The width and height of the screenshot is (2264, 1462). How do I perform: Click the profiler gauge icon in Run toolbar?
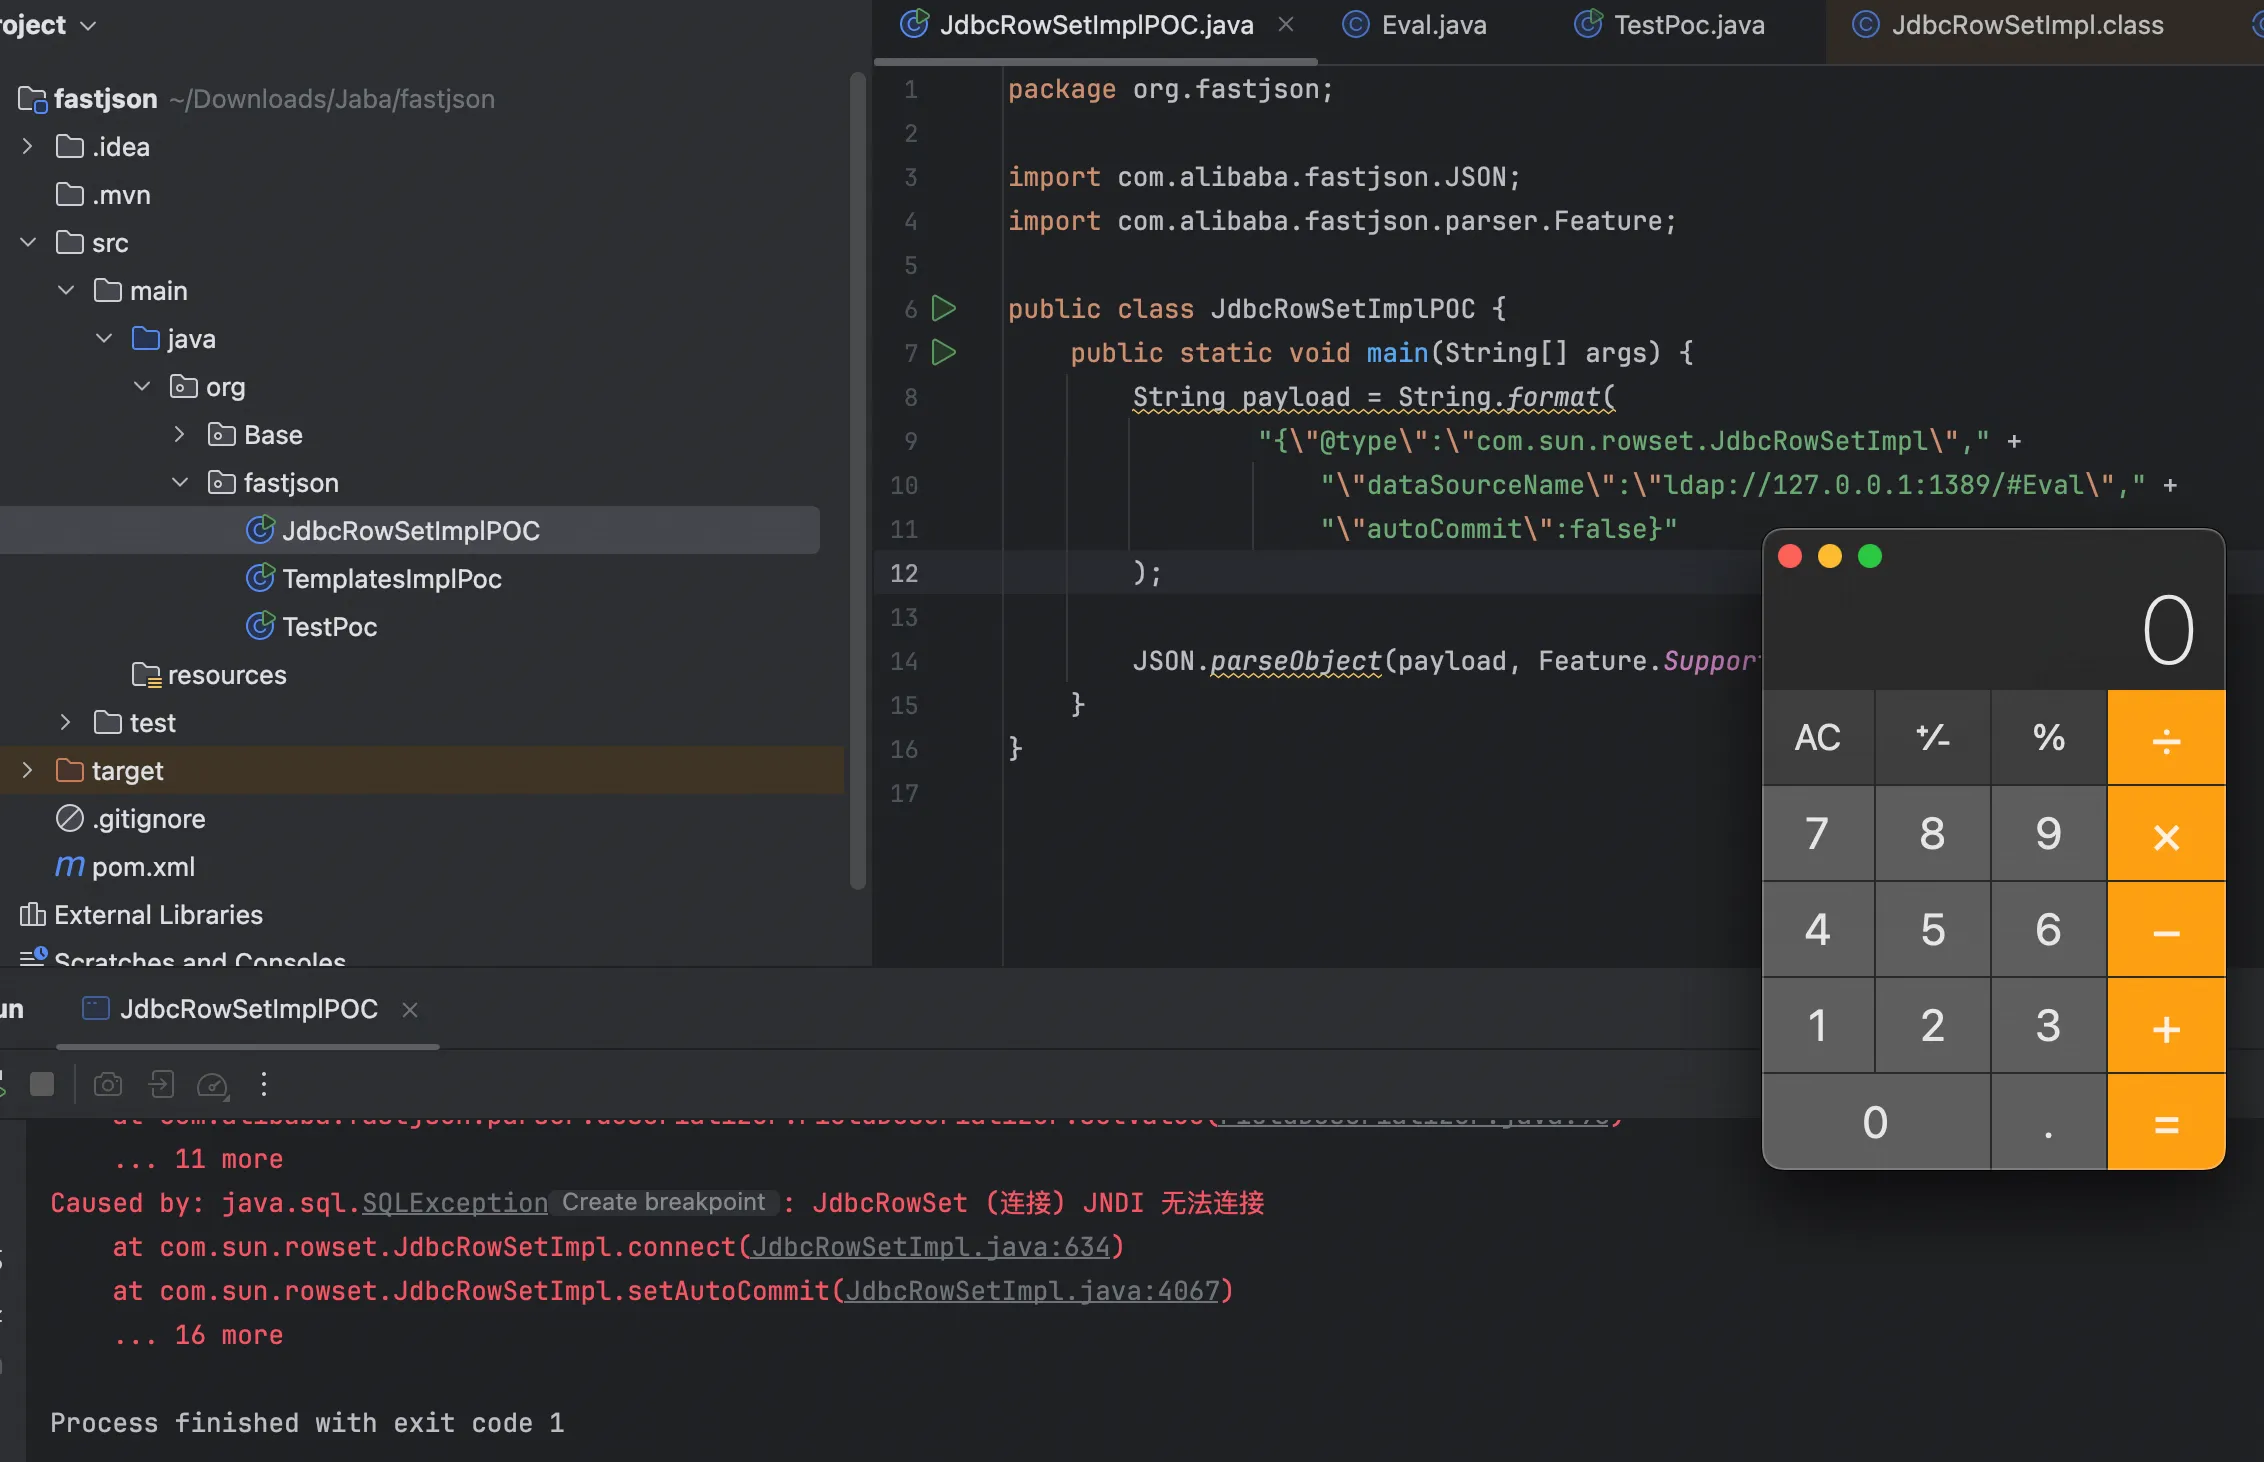point(213,1084)
